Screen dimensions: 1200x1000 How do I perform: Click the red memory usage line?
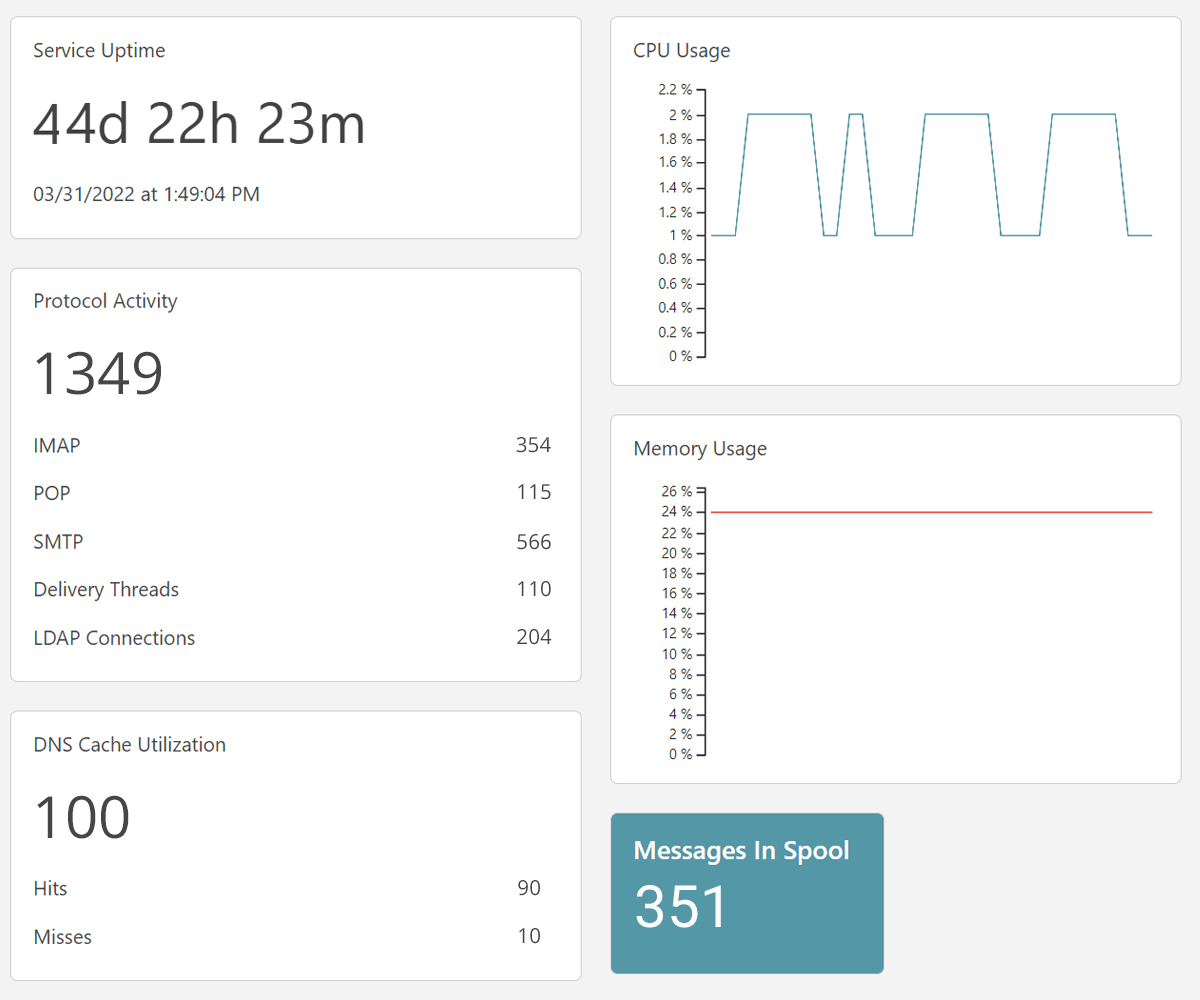930,512
